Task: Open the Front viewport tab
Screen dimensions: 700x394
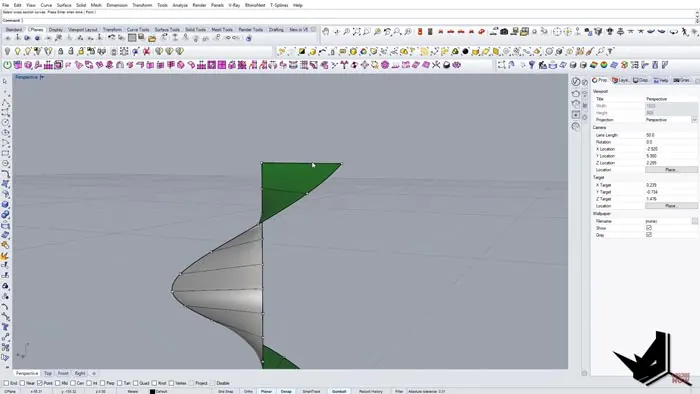Action: coord(63,373)
